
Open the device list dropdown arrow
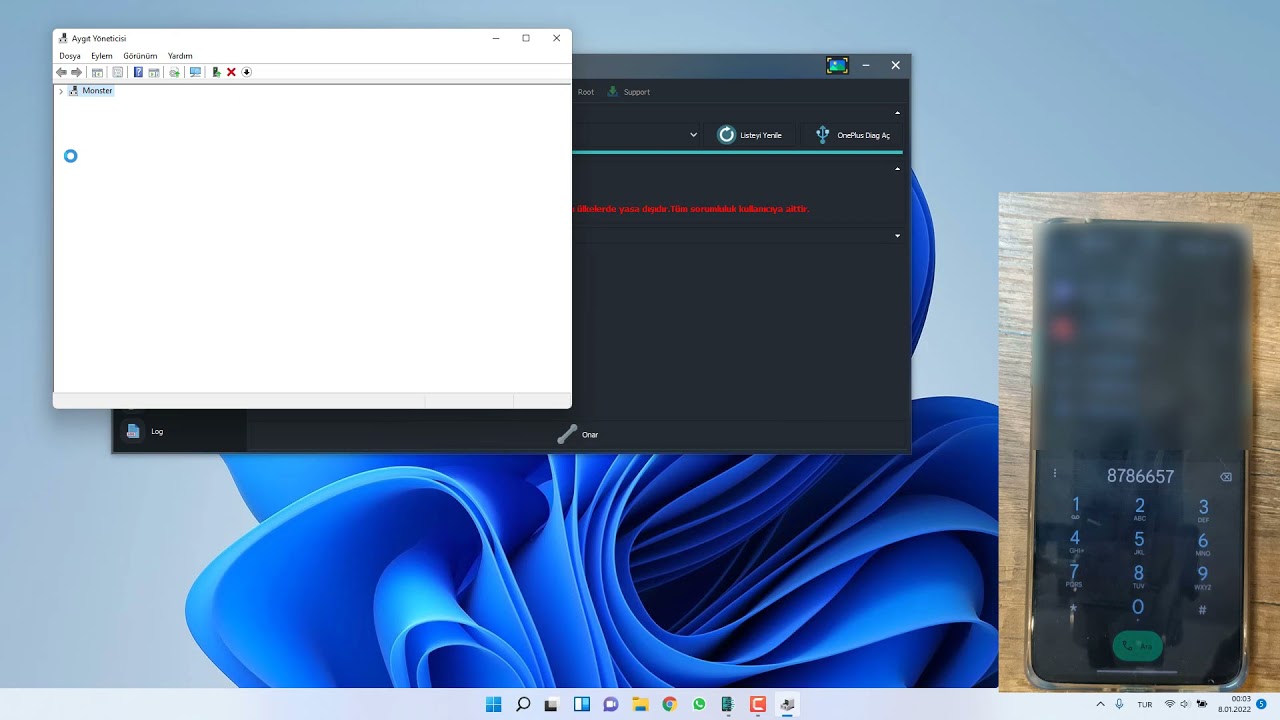point(693,135)
